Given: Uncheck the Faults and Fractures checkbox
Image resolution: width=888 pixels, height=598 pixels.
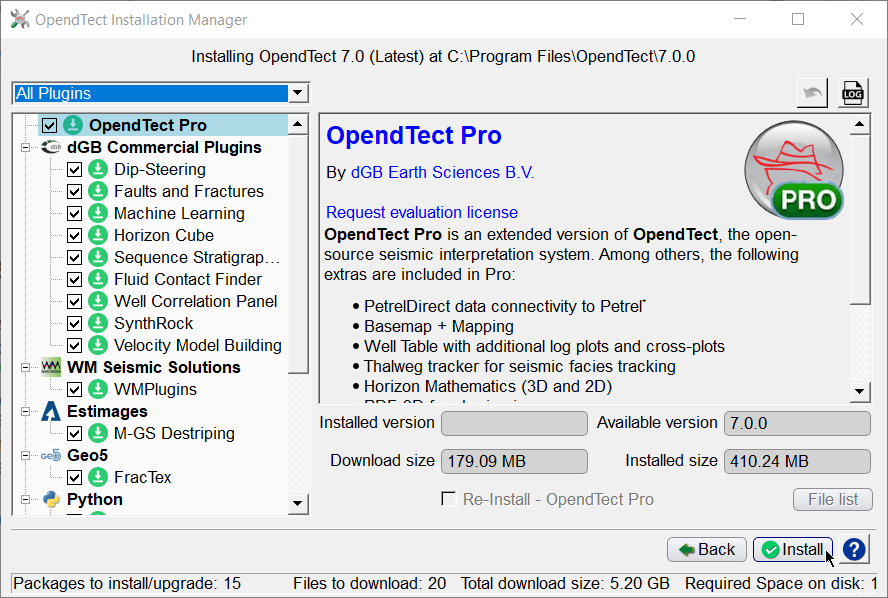Looking at the screenshot, I should [74, 191].
